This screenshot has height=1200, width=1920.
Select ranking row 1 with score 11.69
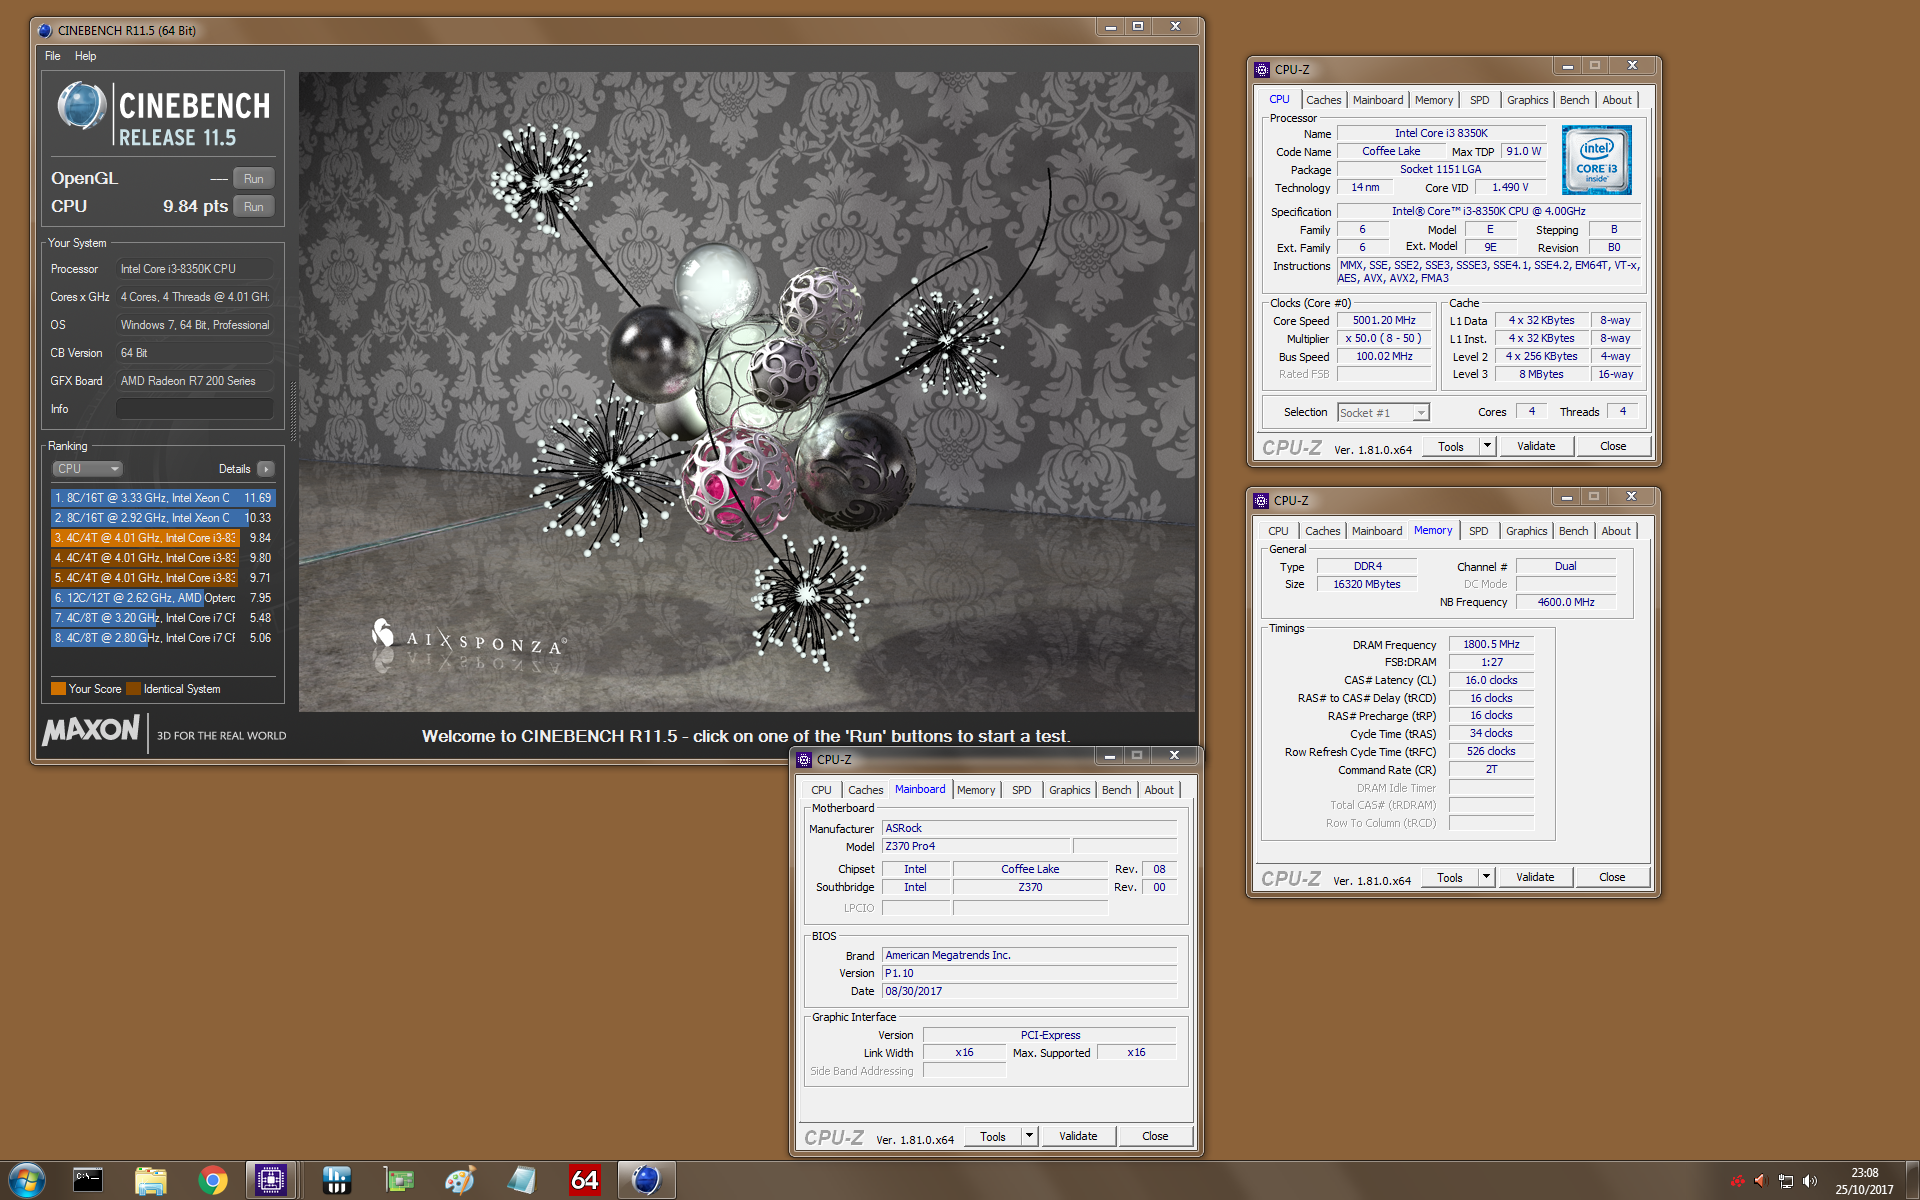(163, 498)
